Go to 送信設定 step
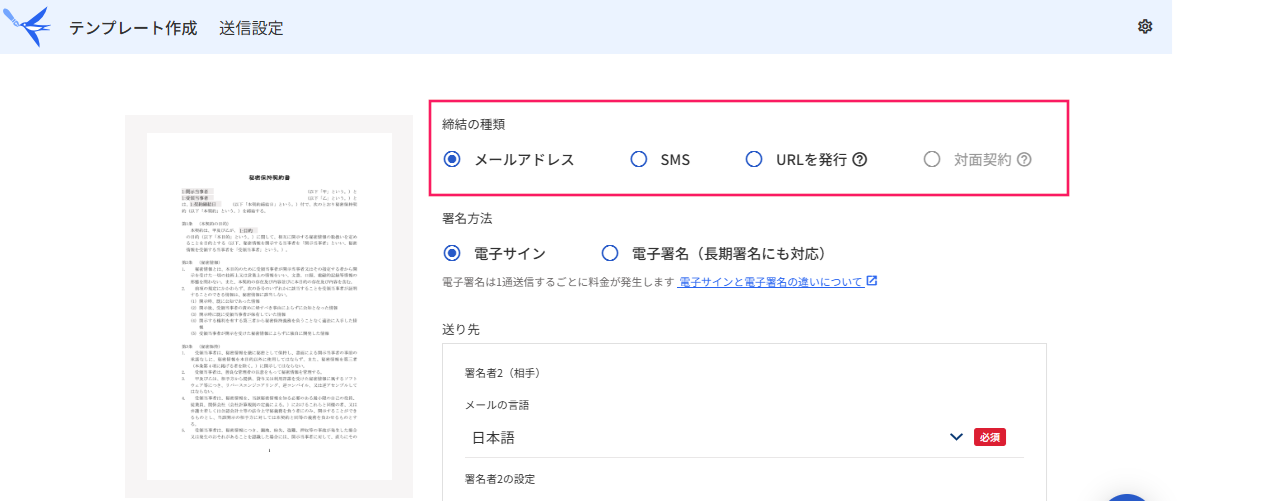The height and width of the screenshot is (501, 1285). tap(251, 27)
